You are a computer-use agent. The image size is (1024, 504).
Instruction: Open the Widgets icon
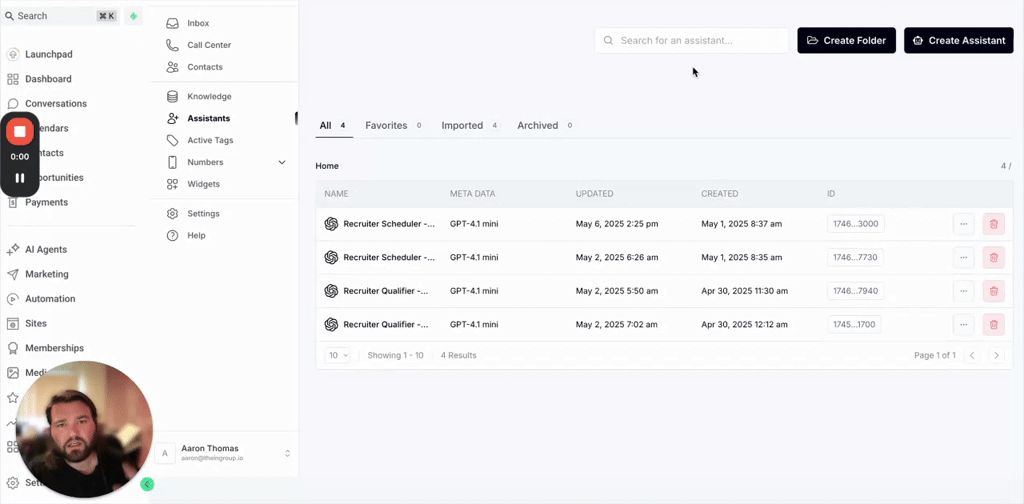[x=172, y=184]
